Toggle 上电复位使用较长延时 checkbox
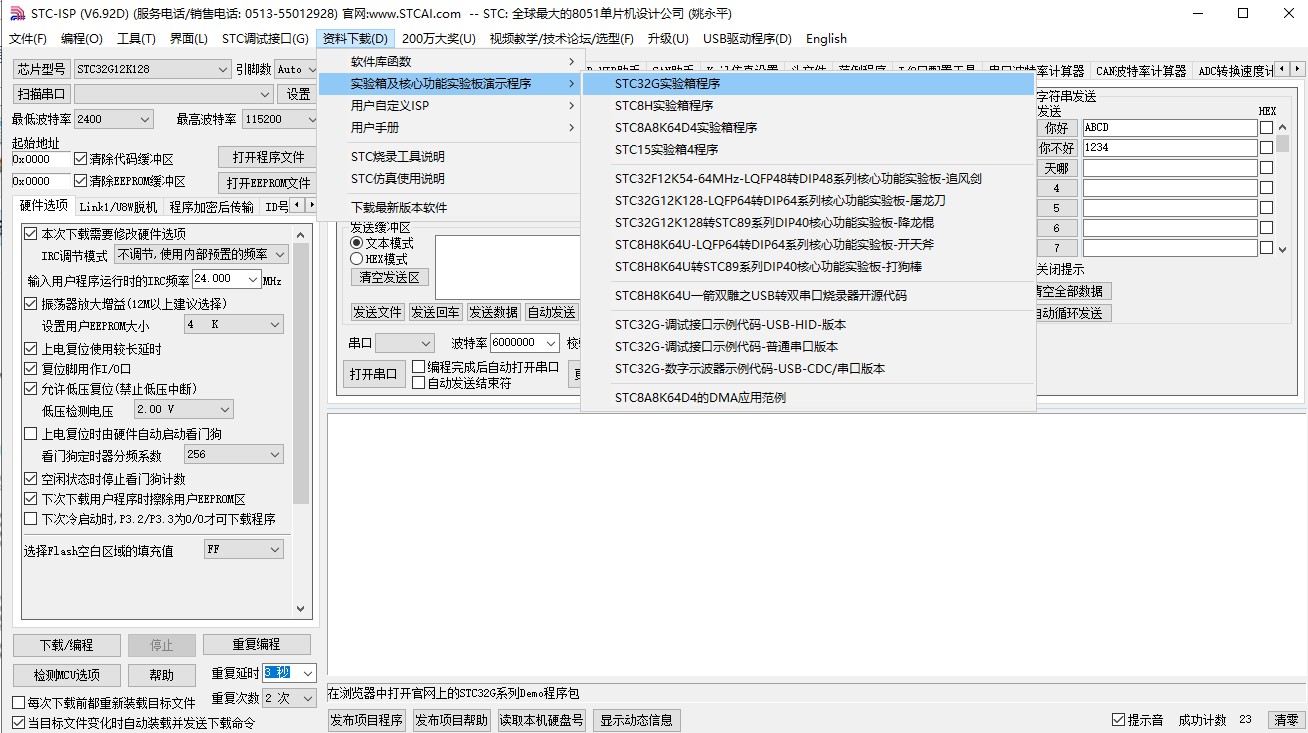1308x733 pixels. pos(30,349)
